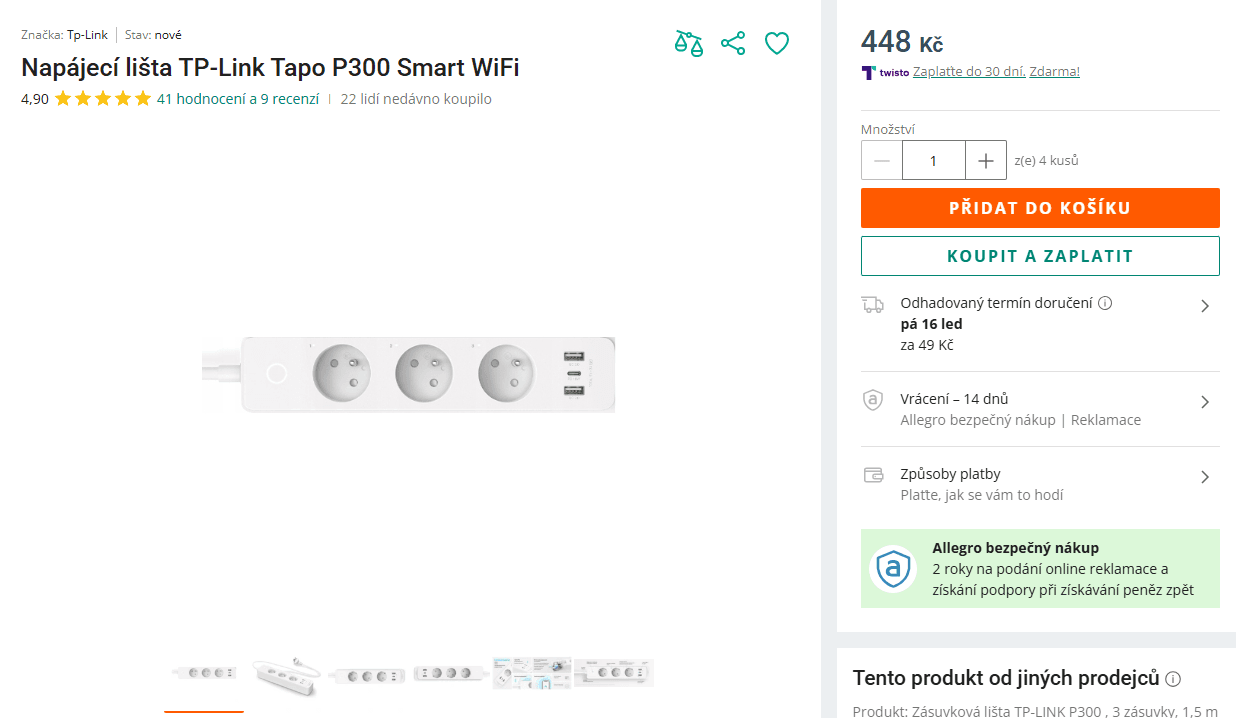Screen dimensions: 1236x718
Task: Click the delivery truck icon
Action: click(x=872, y=303)
